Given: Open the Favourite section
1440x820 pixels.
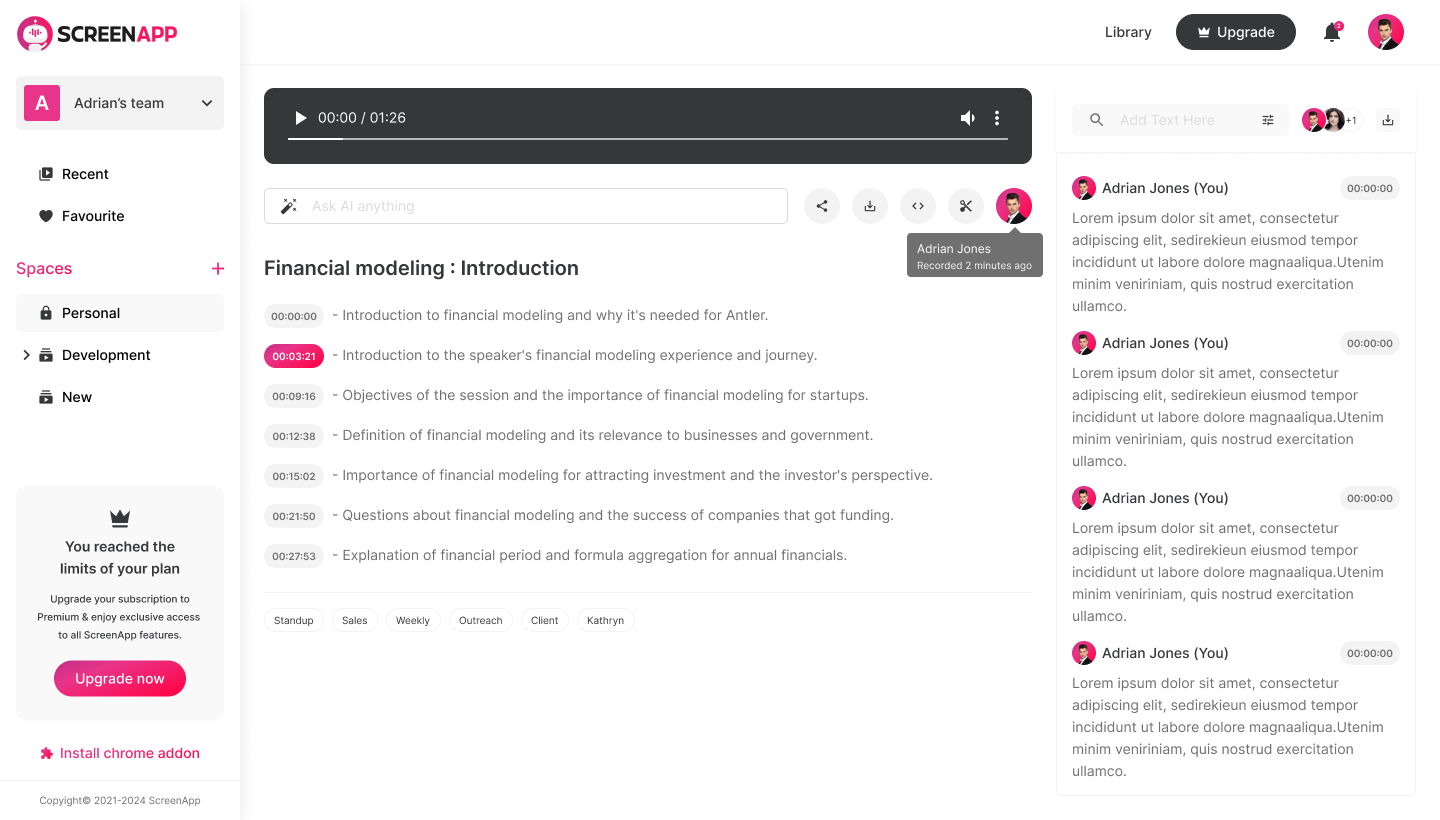Looking at the screenshot, I should click(x=92, y=216).
